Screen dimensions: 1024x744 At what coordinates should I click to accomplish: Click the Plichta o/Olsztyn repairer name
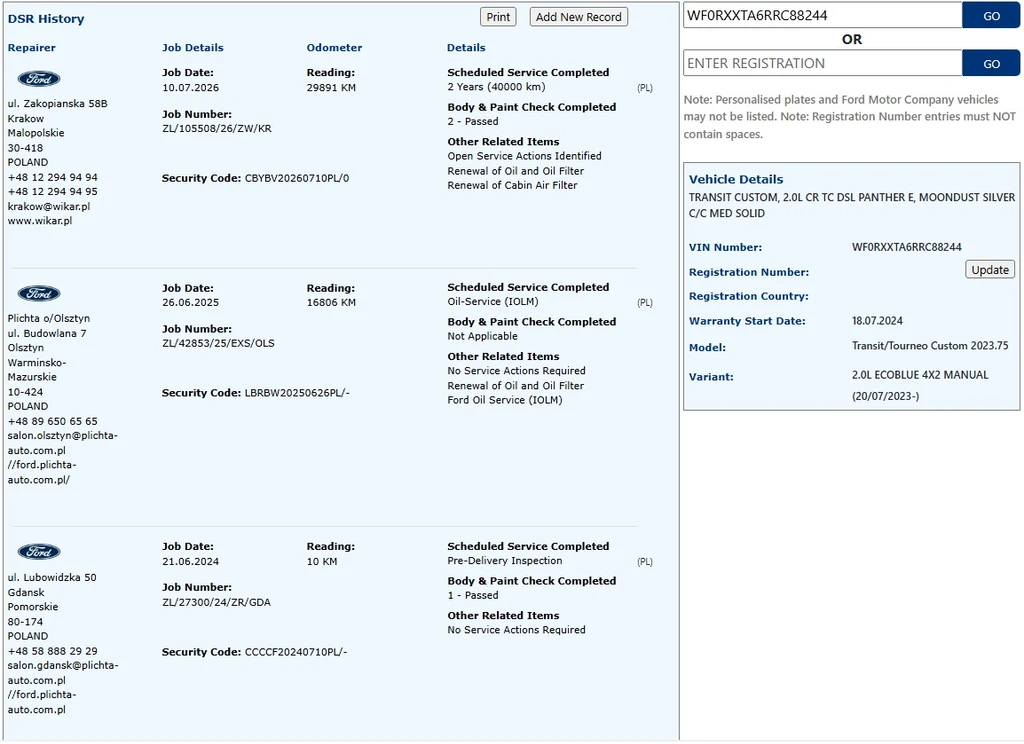tap(49, 319)
